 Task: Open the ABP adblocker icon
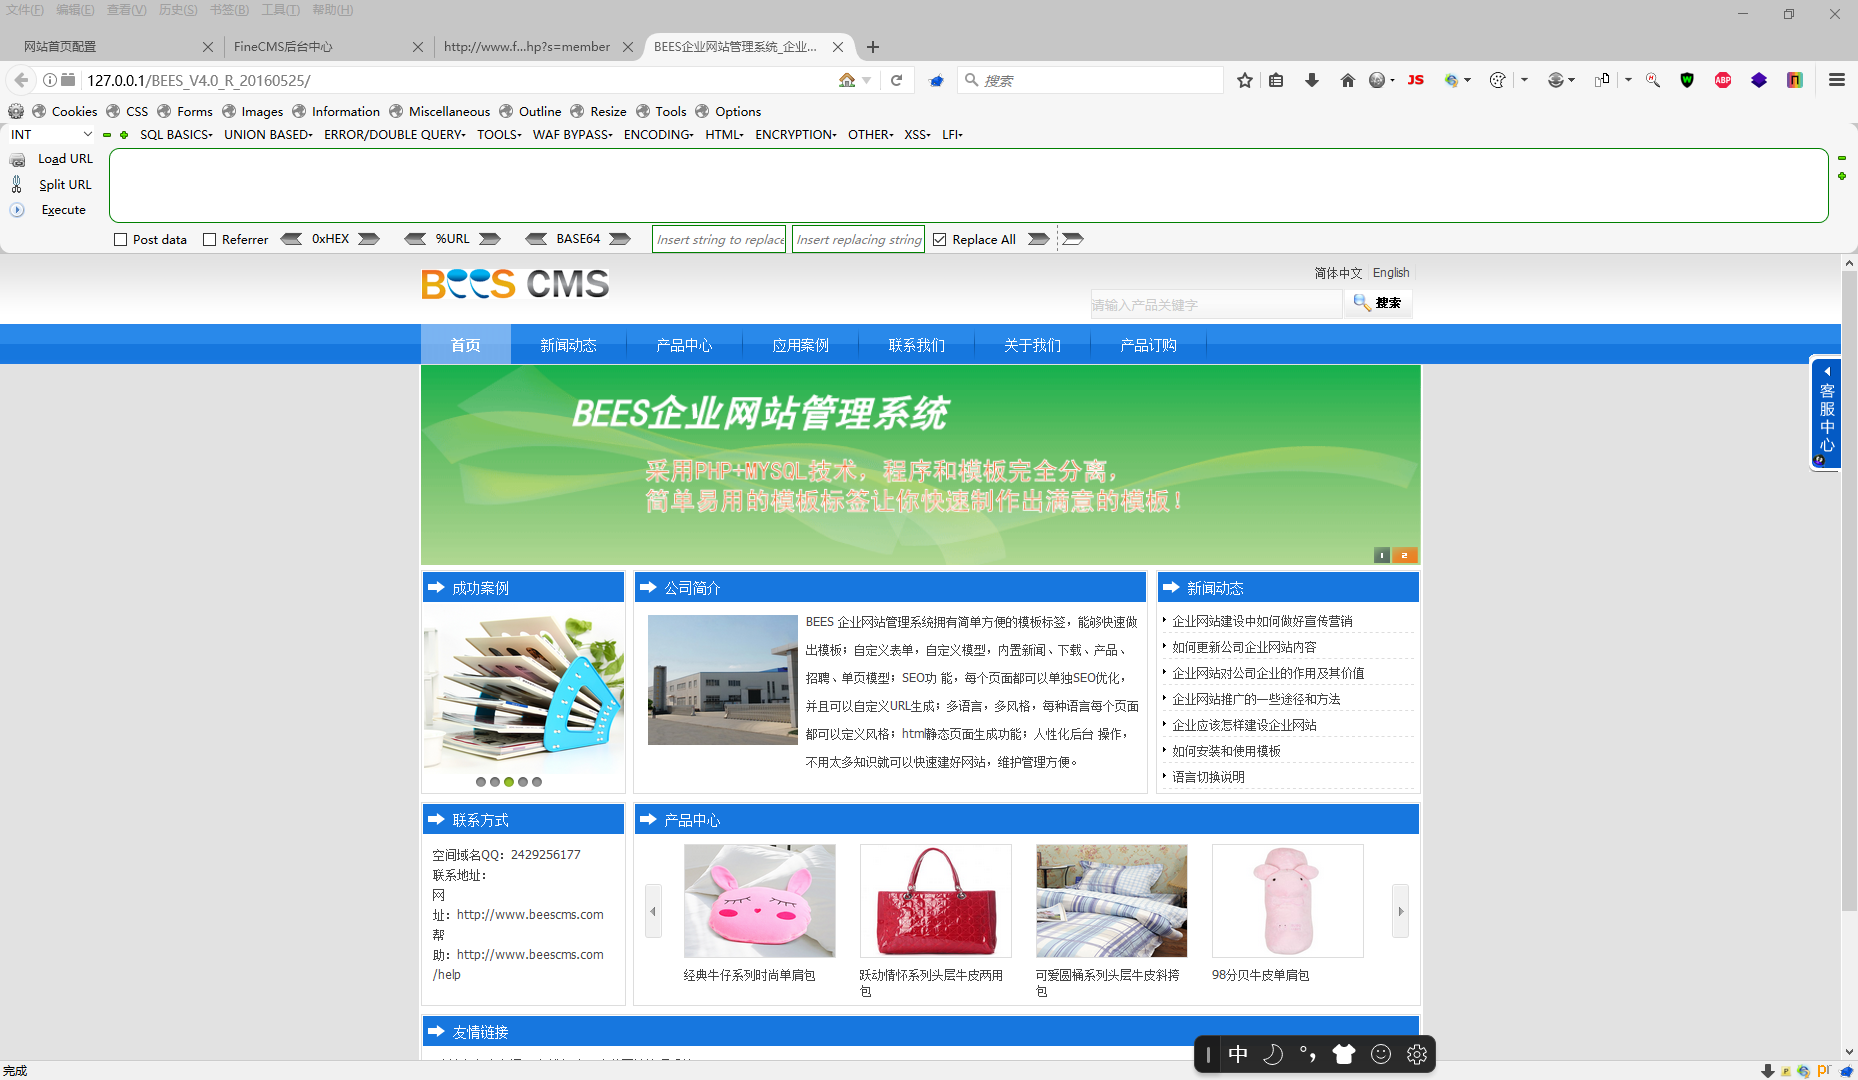pos(1723,80)
